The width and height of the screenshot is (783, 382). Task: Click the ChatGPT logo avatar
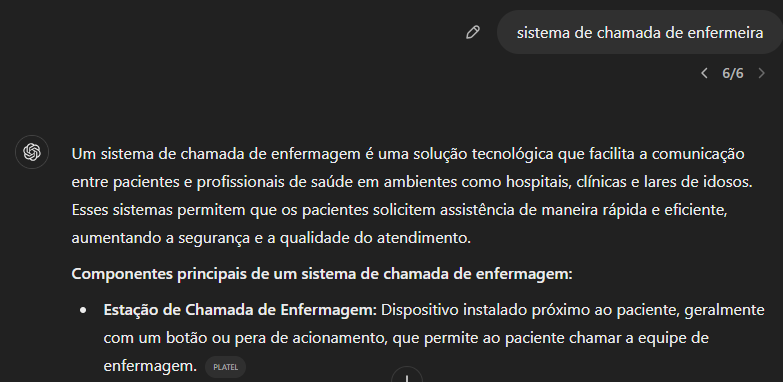32,152
